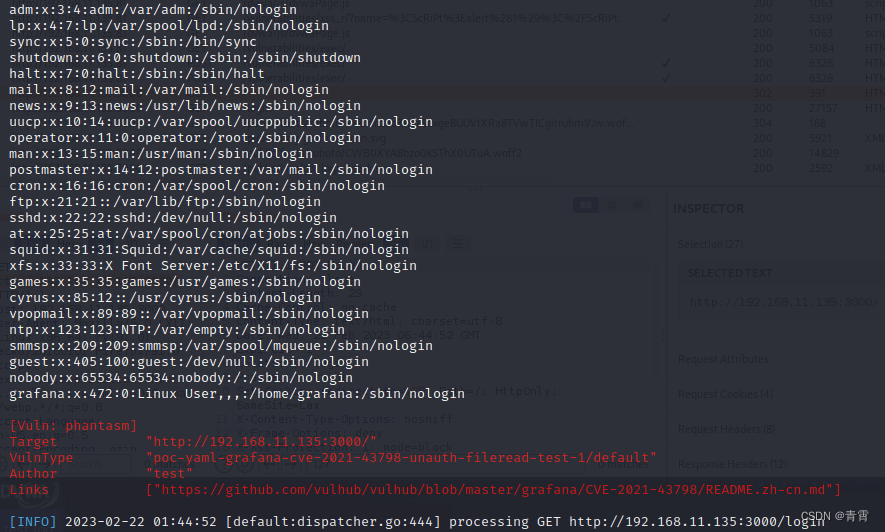Image resolution: width=885 pixels, height=532 pixels.
Task: Click the VulnType value poc-yaml-grafana-cve-2021-43798
Action: [x=401, y=458]
